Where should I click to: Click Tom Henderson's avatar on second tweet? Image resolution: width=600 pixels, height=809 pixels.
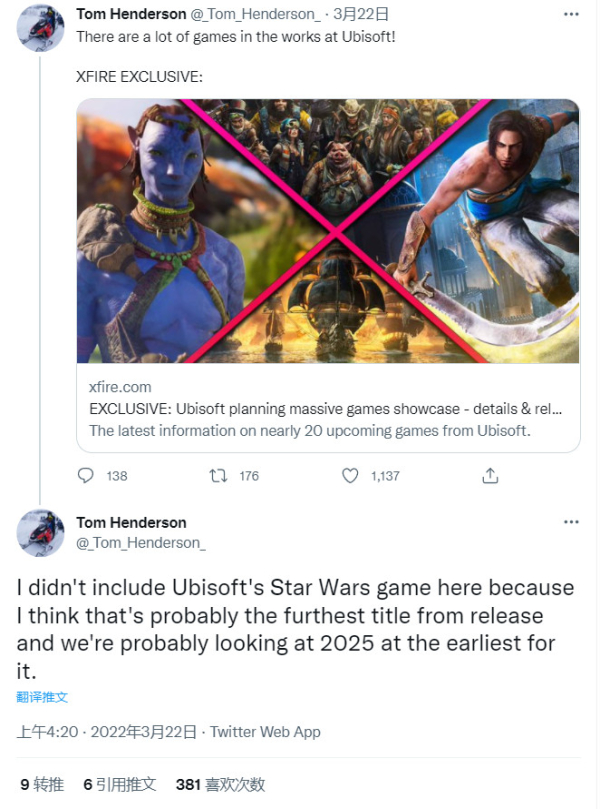(x=41, y=533)
